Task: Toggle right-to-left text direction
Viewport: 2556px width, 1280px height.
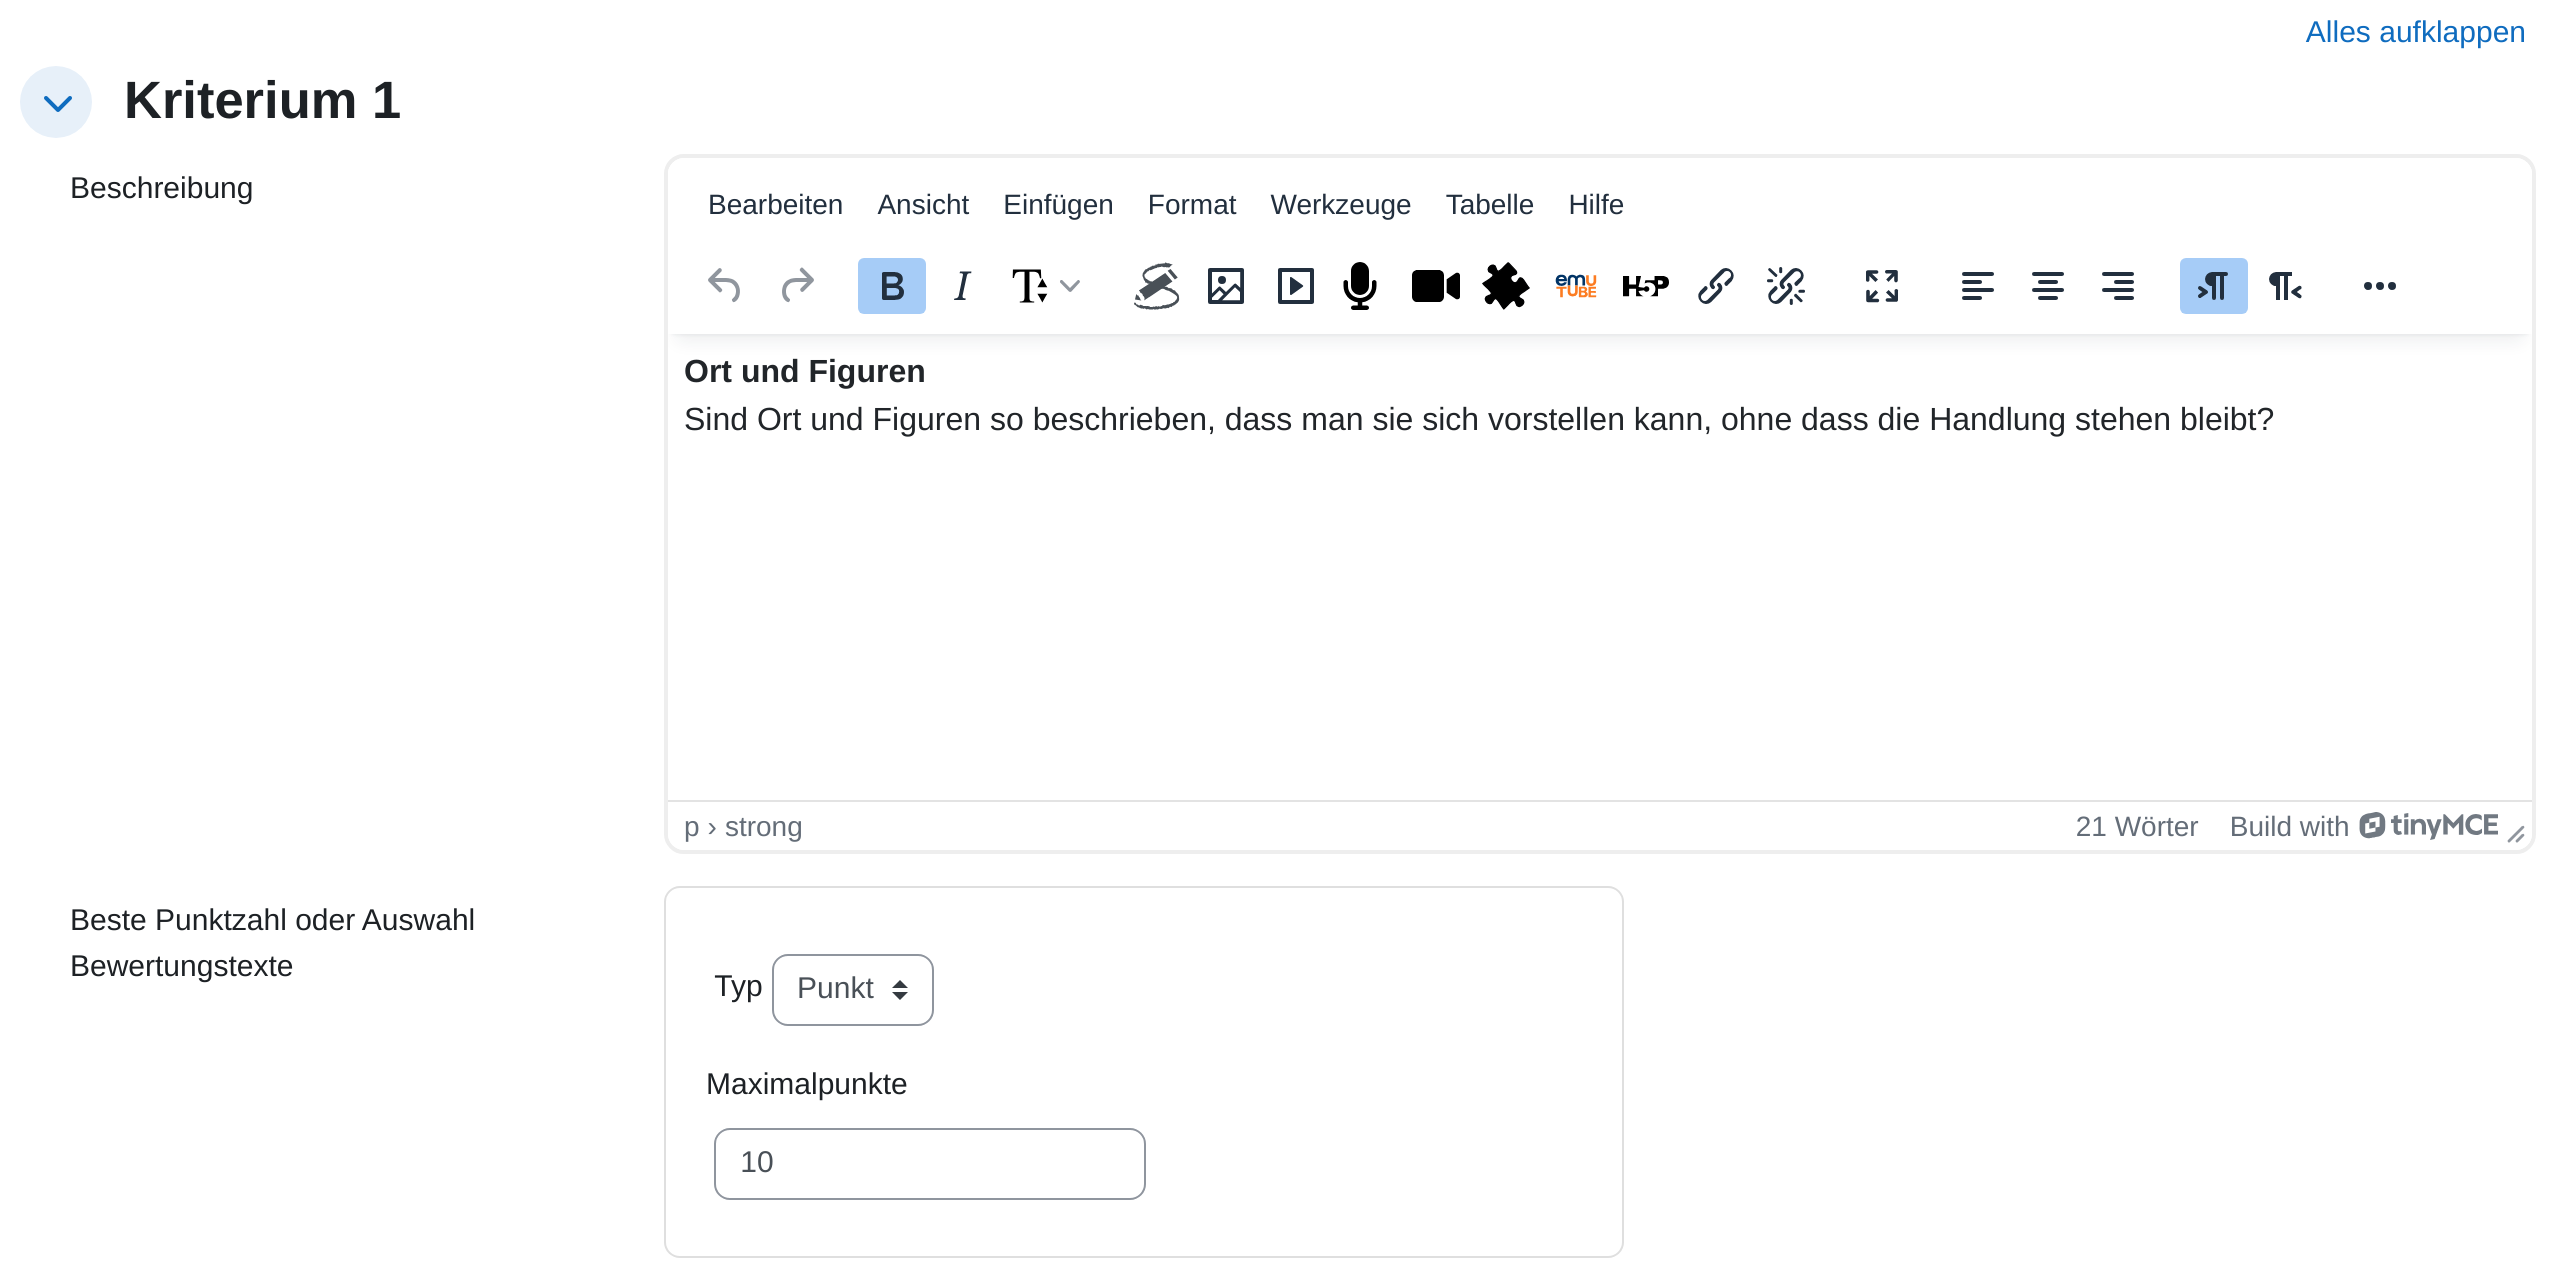Action: tap(2284, 286)
